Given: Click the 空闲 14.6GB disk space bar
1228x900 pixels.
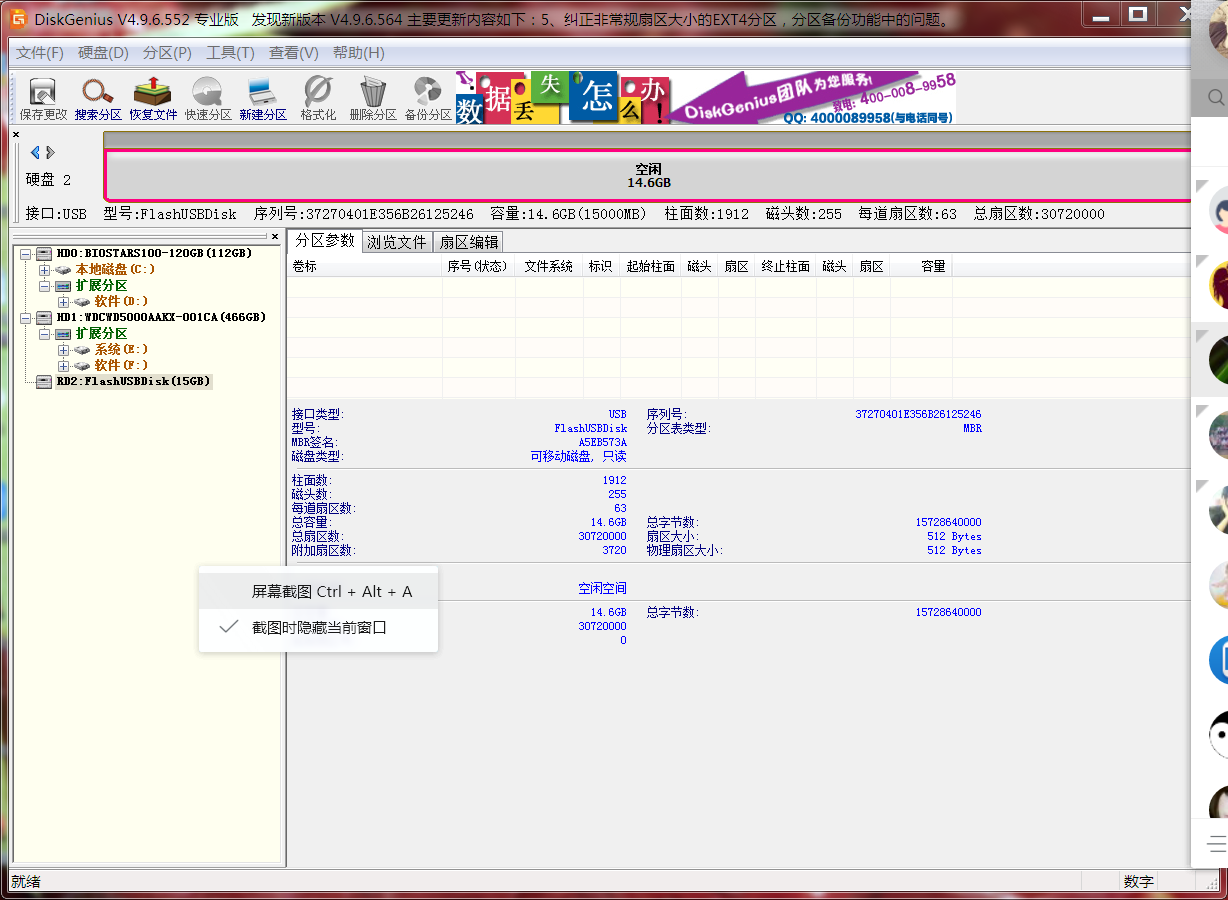Looking at the screenshot, I should click(648, 176).
